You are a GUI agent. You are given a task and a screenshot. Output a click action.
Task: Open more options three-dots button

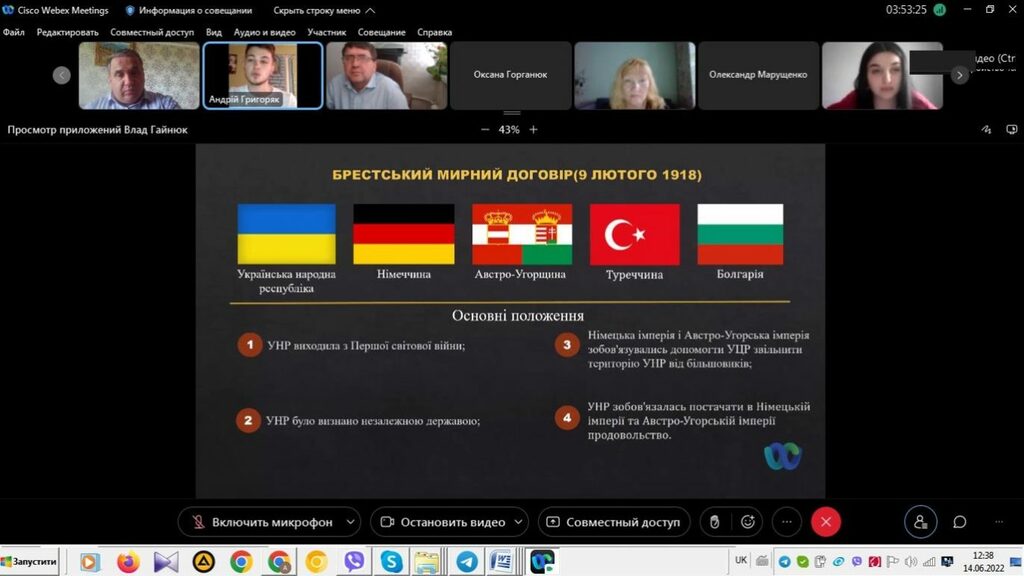pyautogui.click(x=787, y=522)
